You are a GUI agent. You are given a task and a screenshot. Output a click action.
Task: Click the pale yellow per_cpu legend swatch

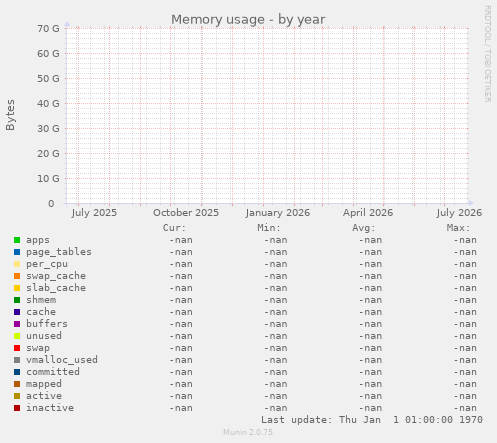[x=17, y=264]
